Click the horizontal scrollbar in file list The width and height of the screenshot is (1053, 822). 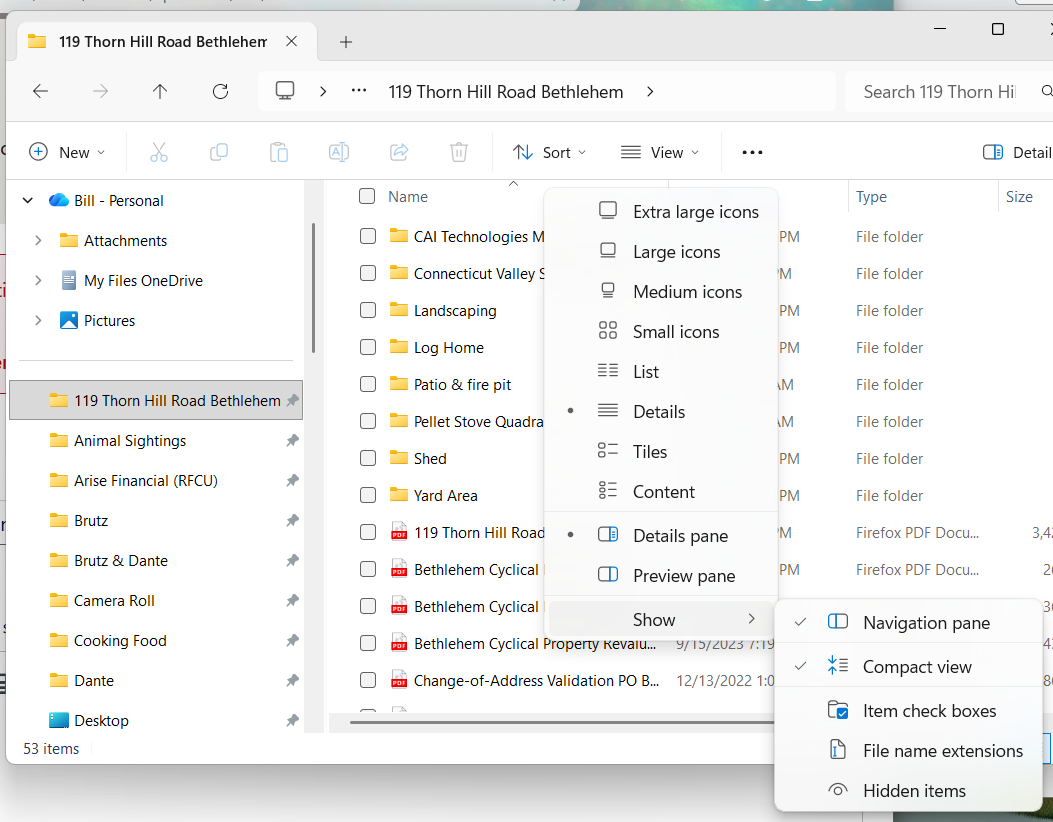click(562, 723)
